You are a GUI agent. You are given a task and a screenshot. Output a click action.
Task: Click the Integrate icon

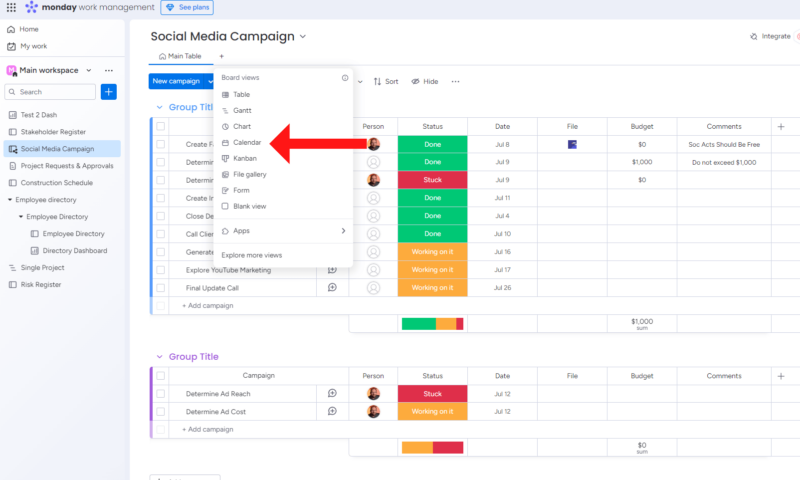coord(754,36)
